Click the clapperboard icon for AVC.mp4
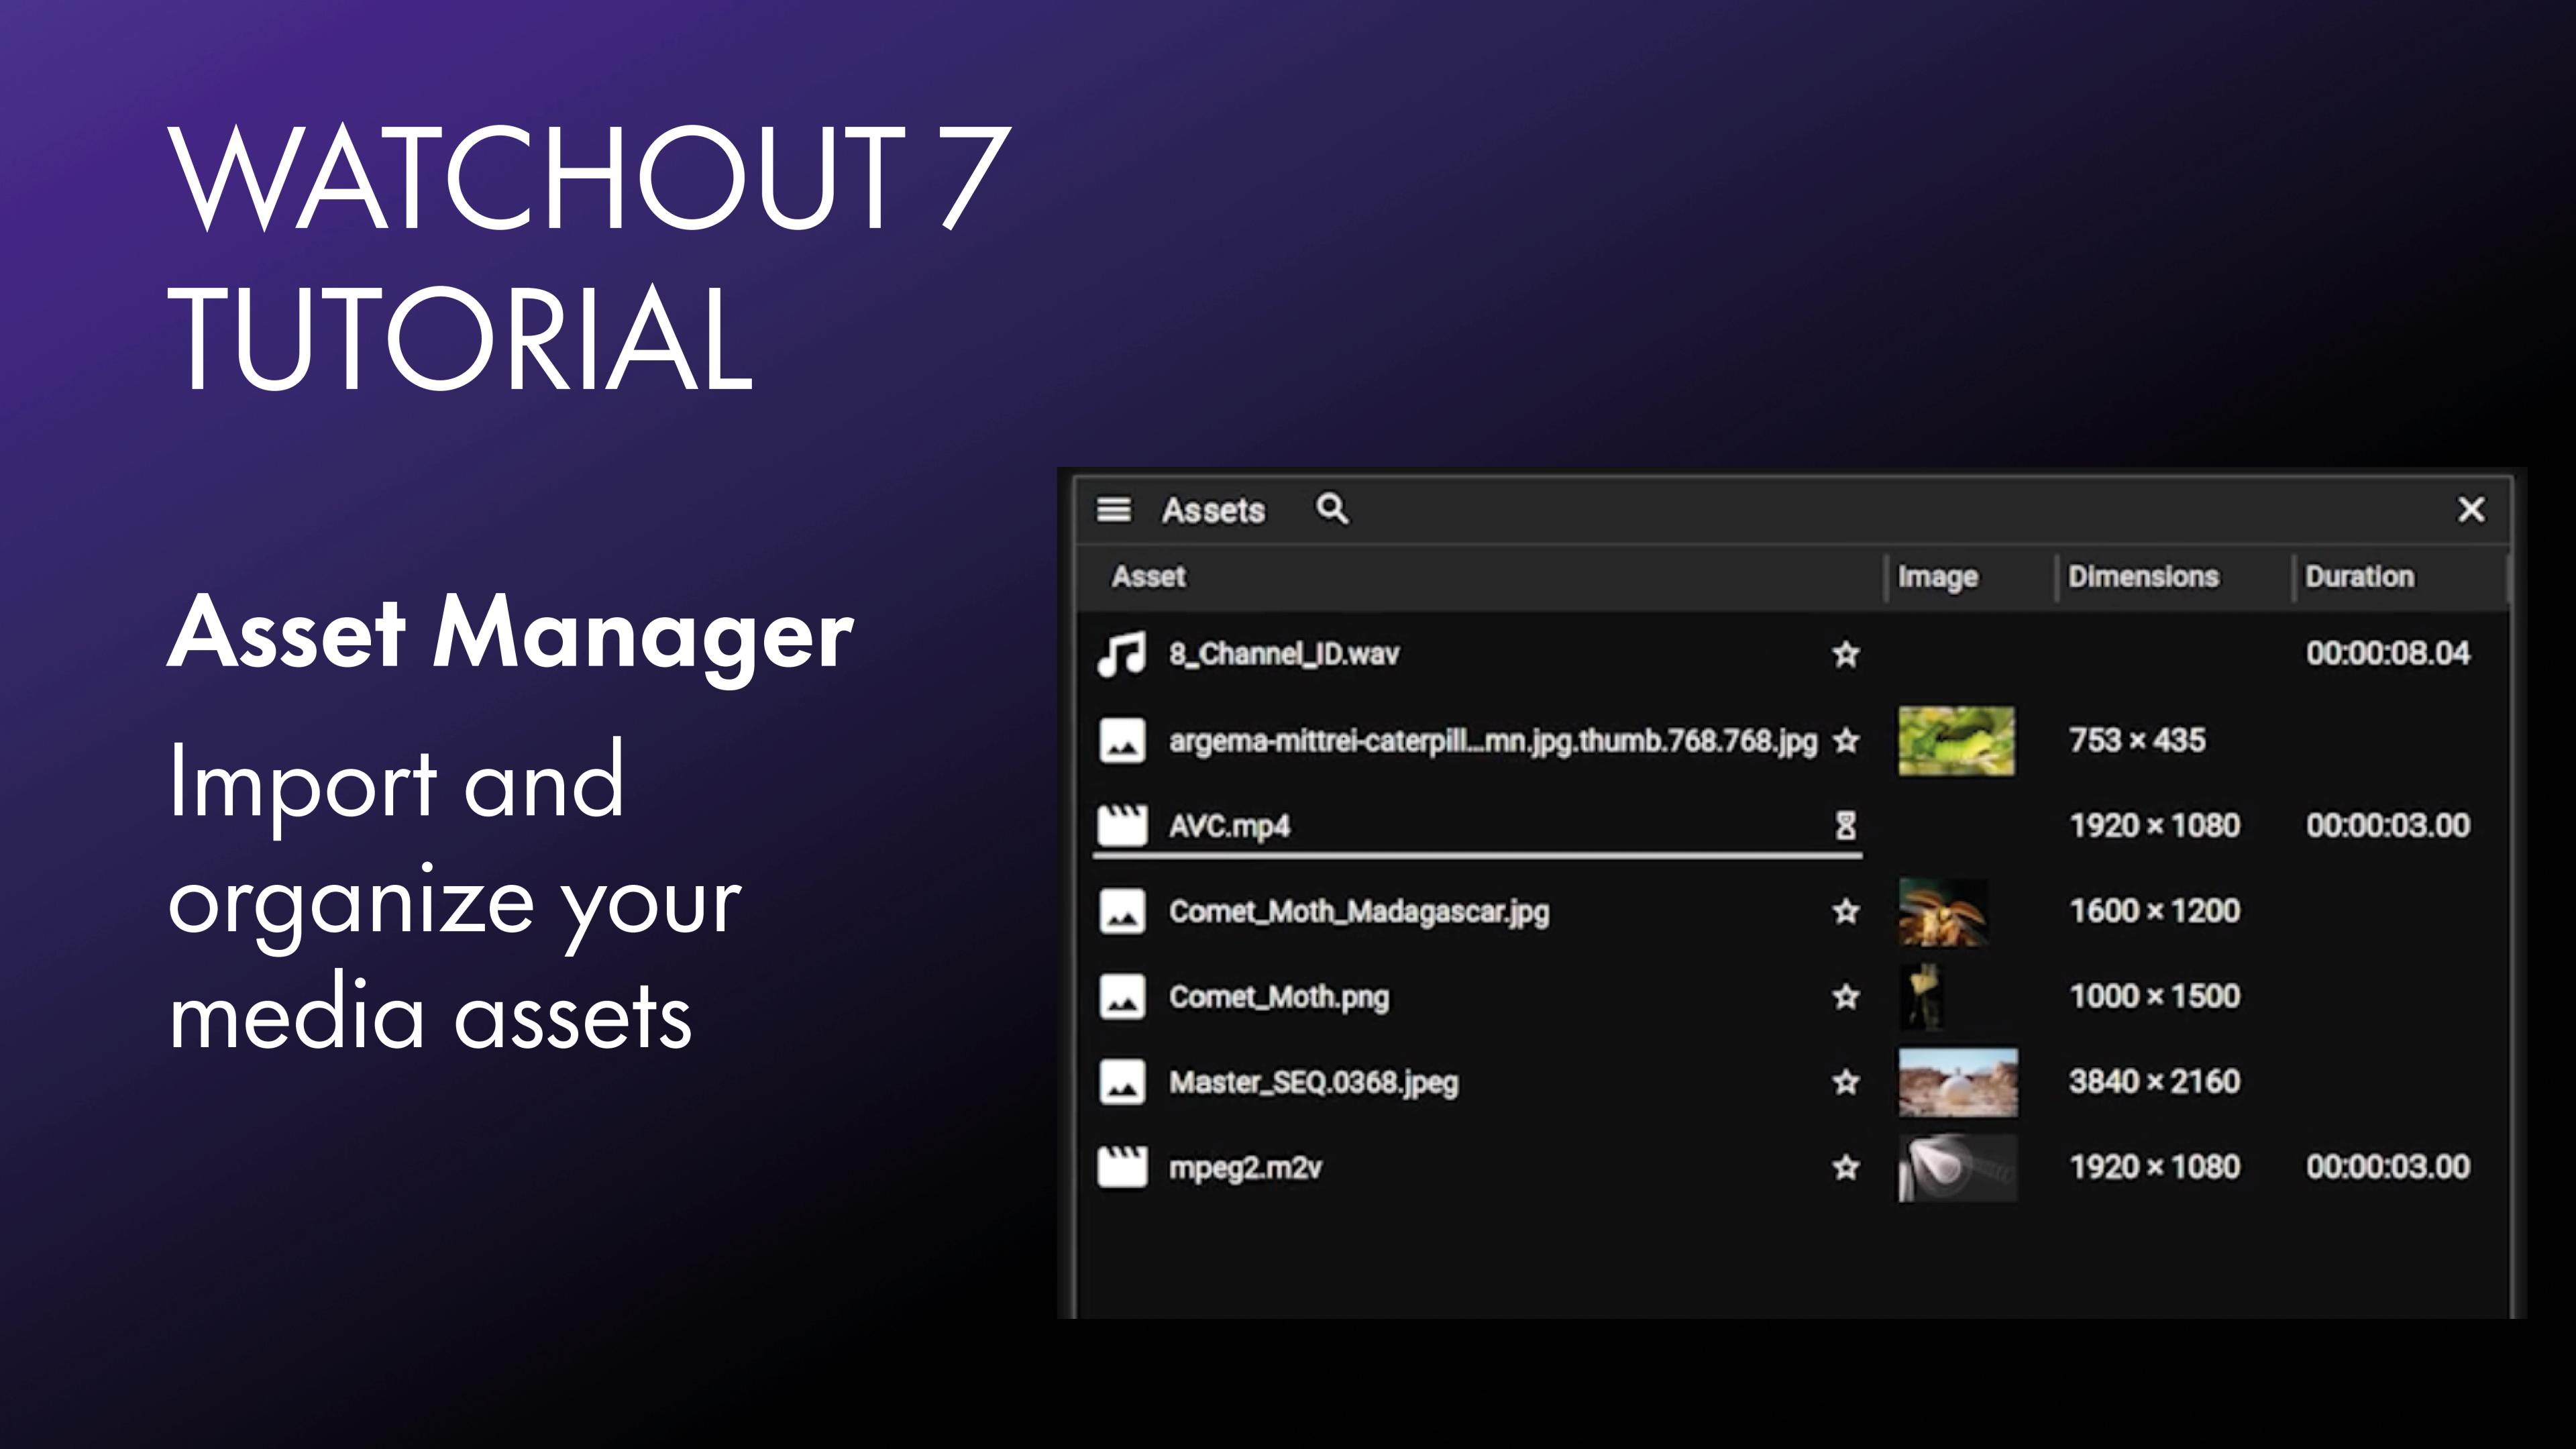Screen dimensions: 2576x1449 coord(1122,826)
